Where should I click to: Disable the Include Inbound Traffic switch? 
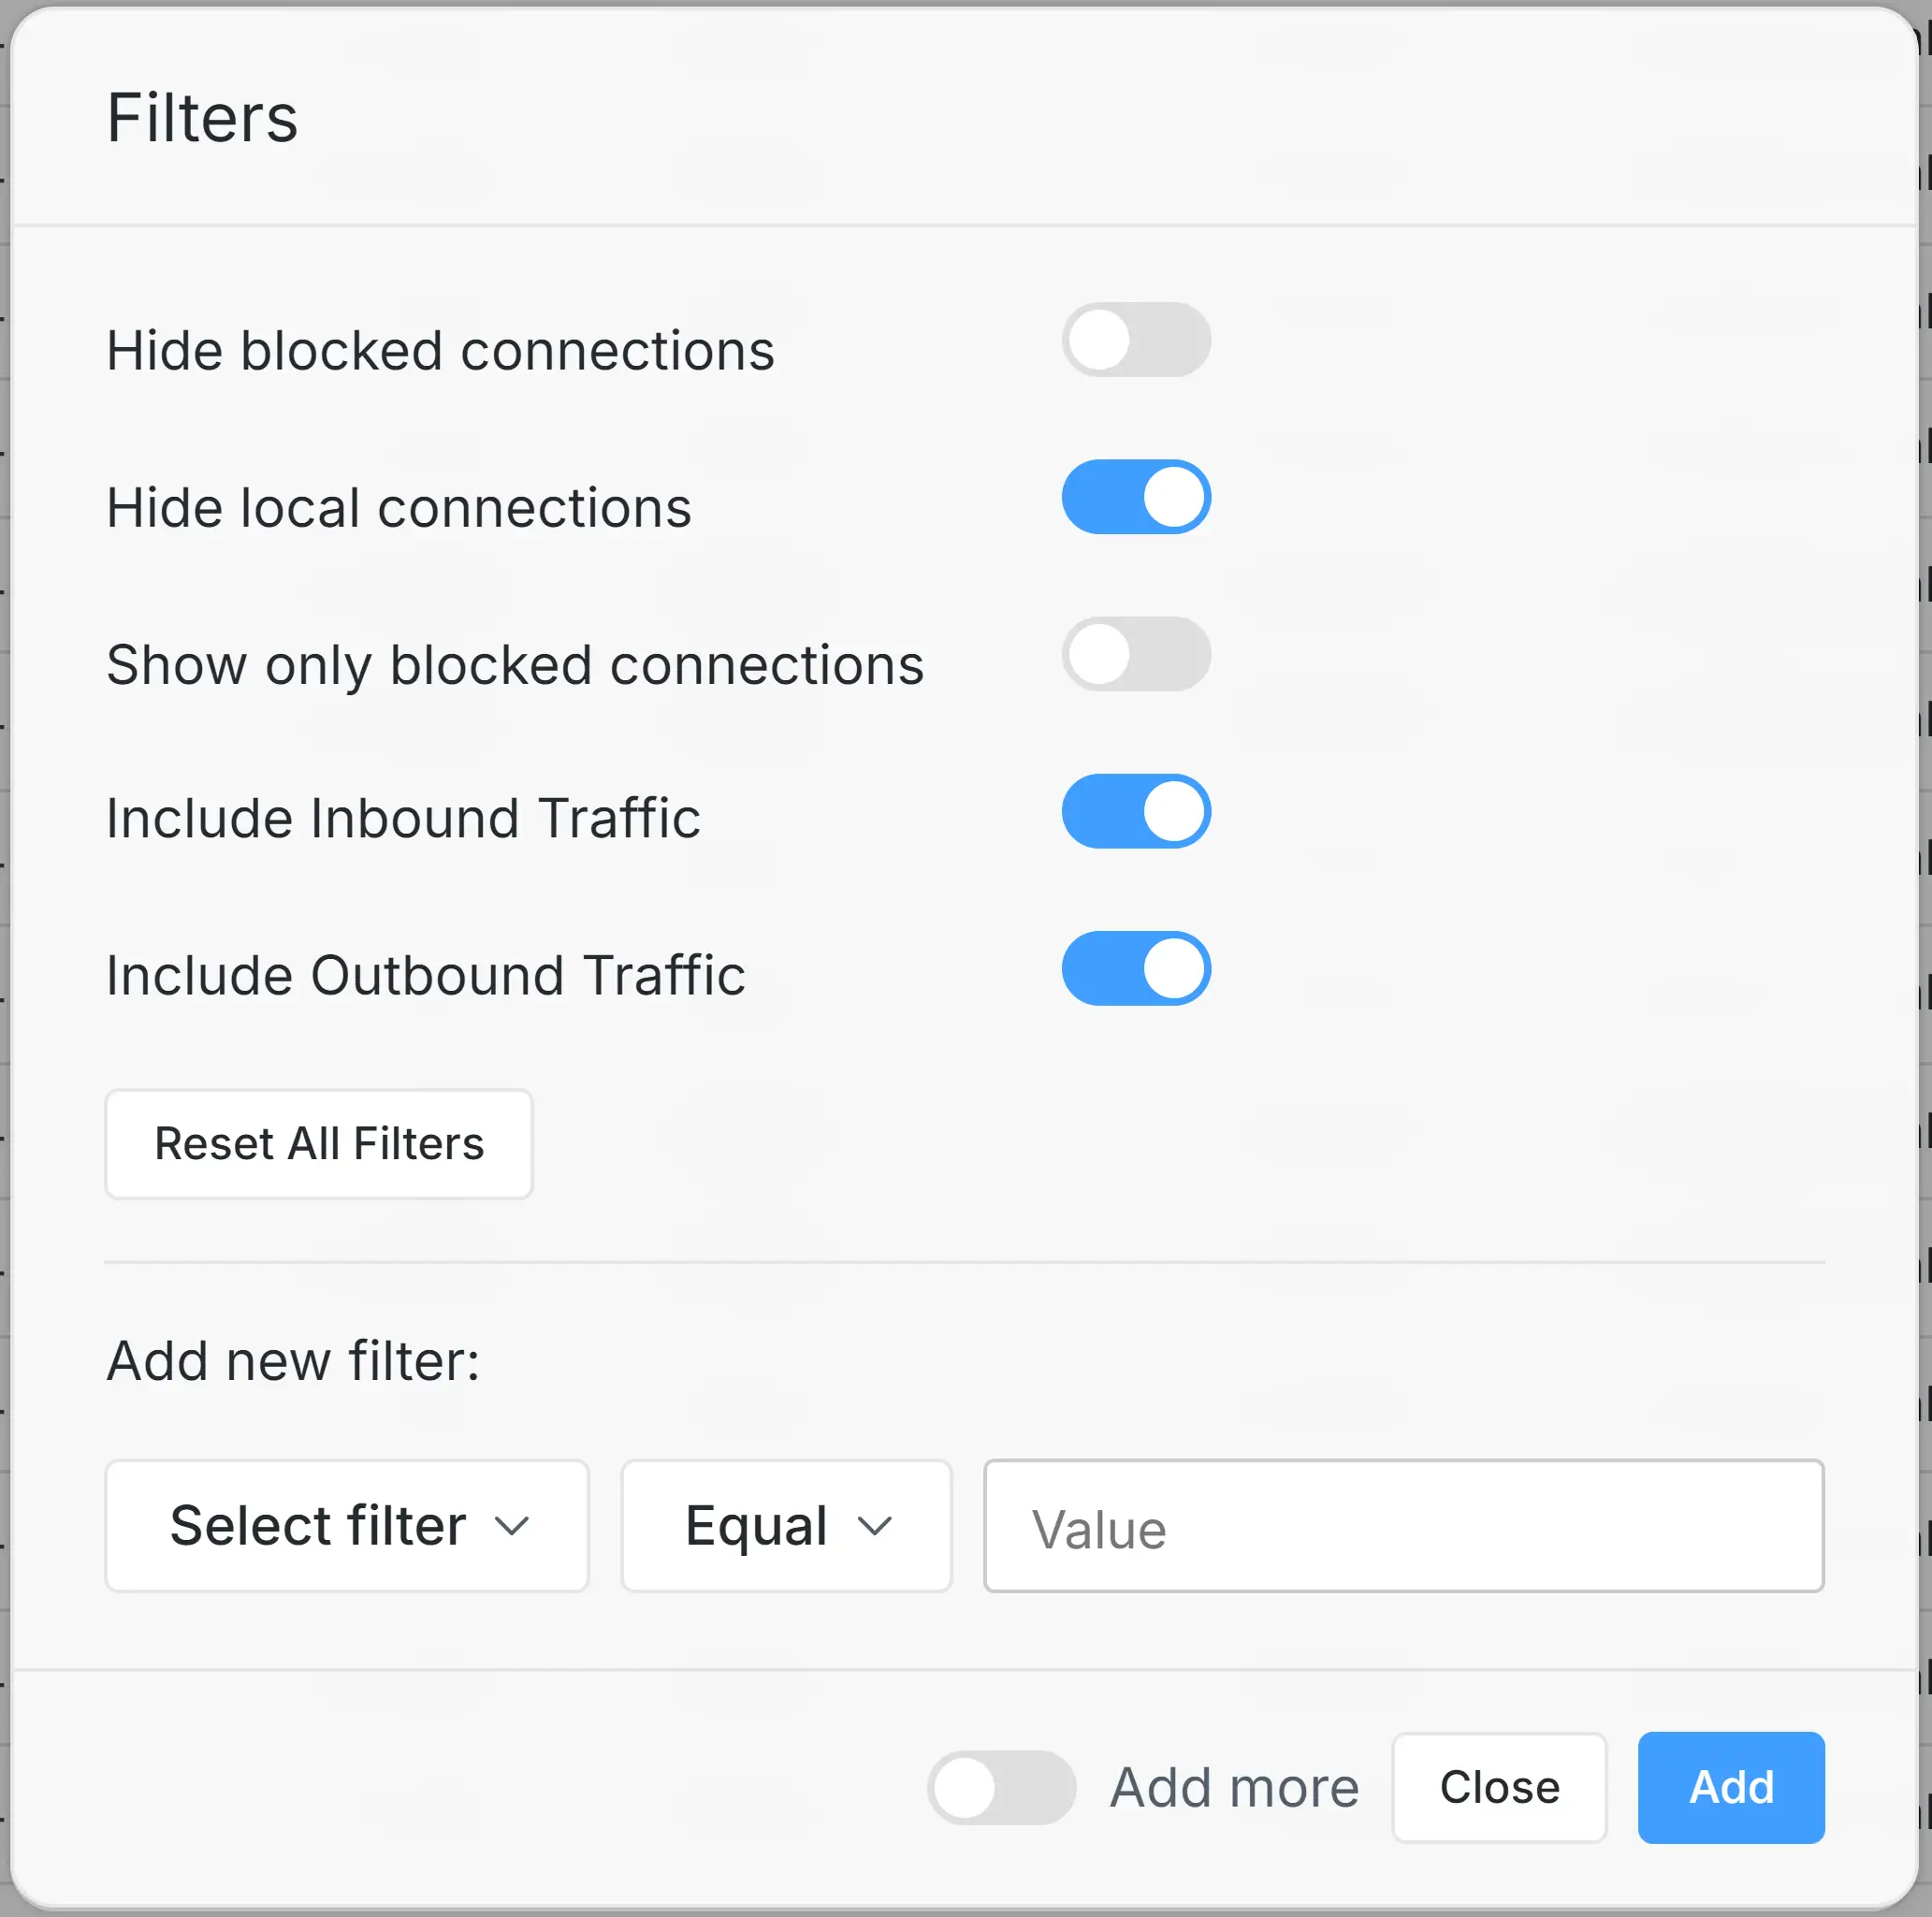coord(1135,811)
